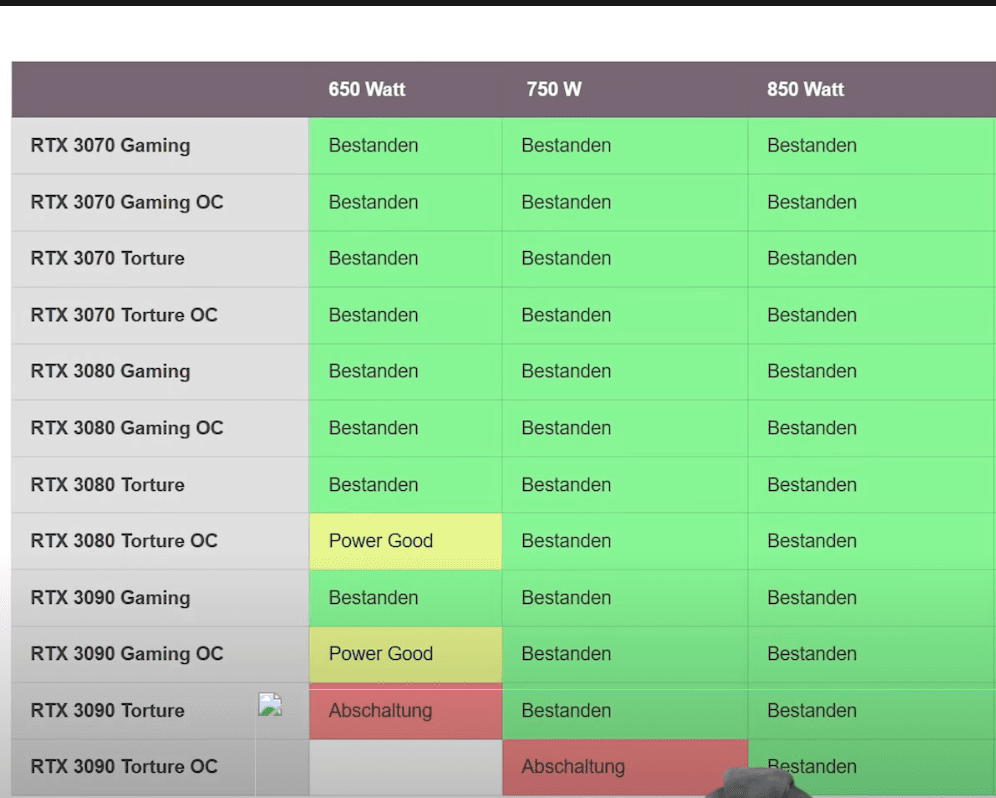Viewport: 996px width, 798px height.
Task: Click RTX 3070 Gaming 850 Watt Bestanden cell
Action: [x=872, y=145]
